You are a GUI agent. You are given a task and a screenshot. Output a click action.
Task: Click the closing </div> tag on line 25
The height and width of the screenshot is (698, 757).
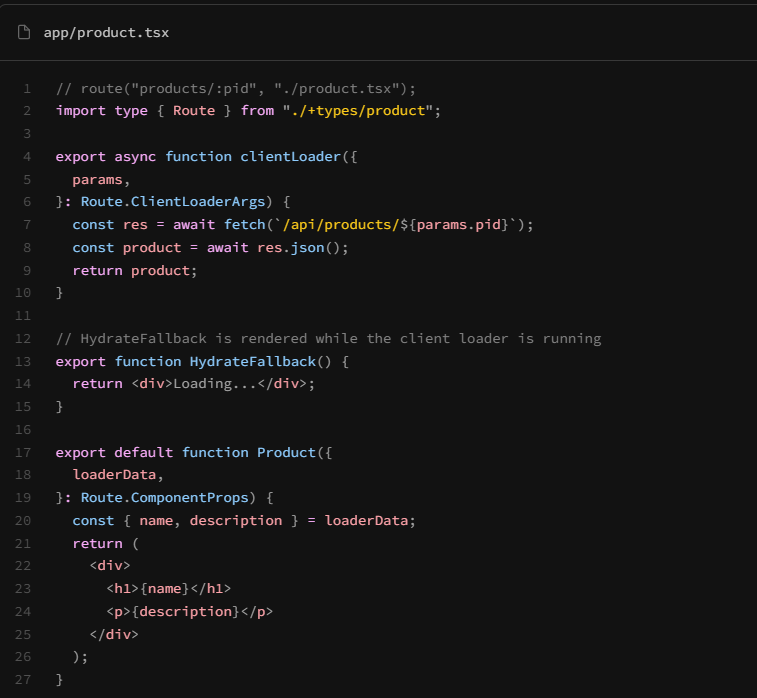pyautogui.click(x=114, y=635)
